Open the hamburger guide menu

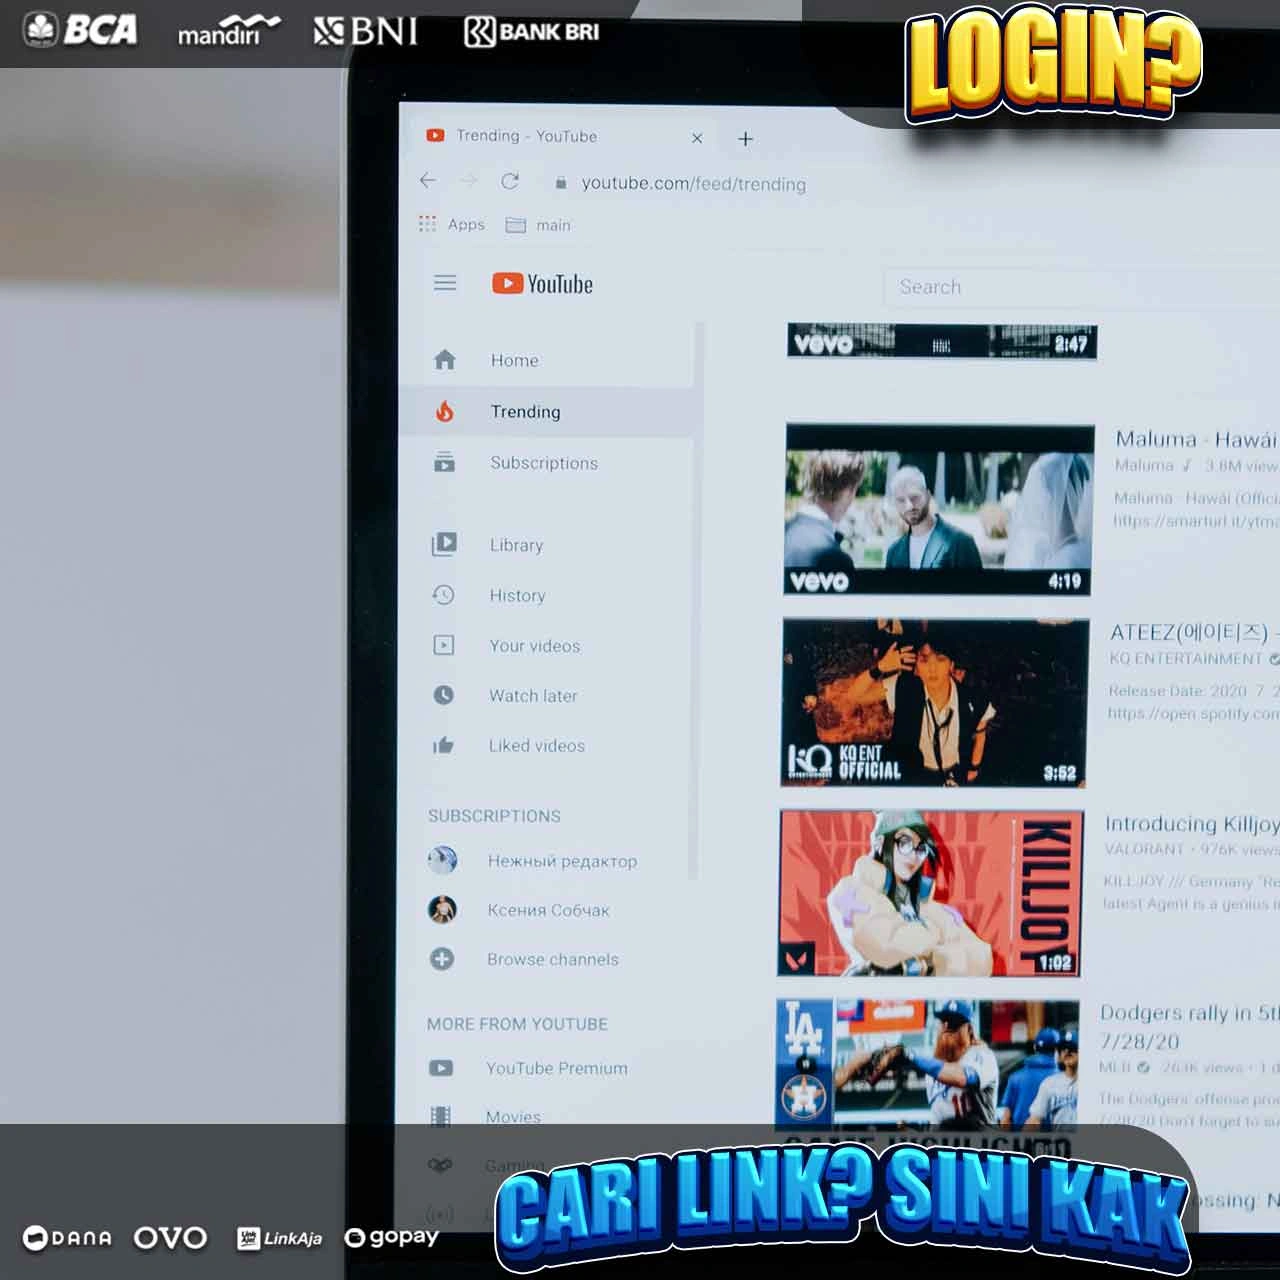coord(445,283)
